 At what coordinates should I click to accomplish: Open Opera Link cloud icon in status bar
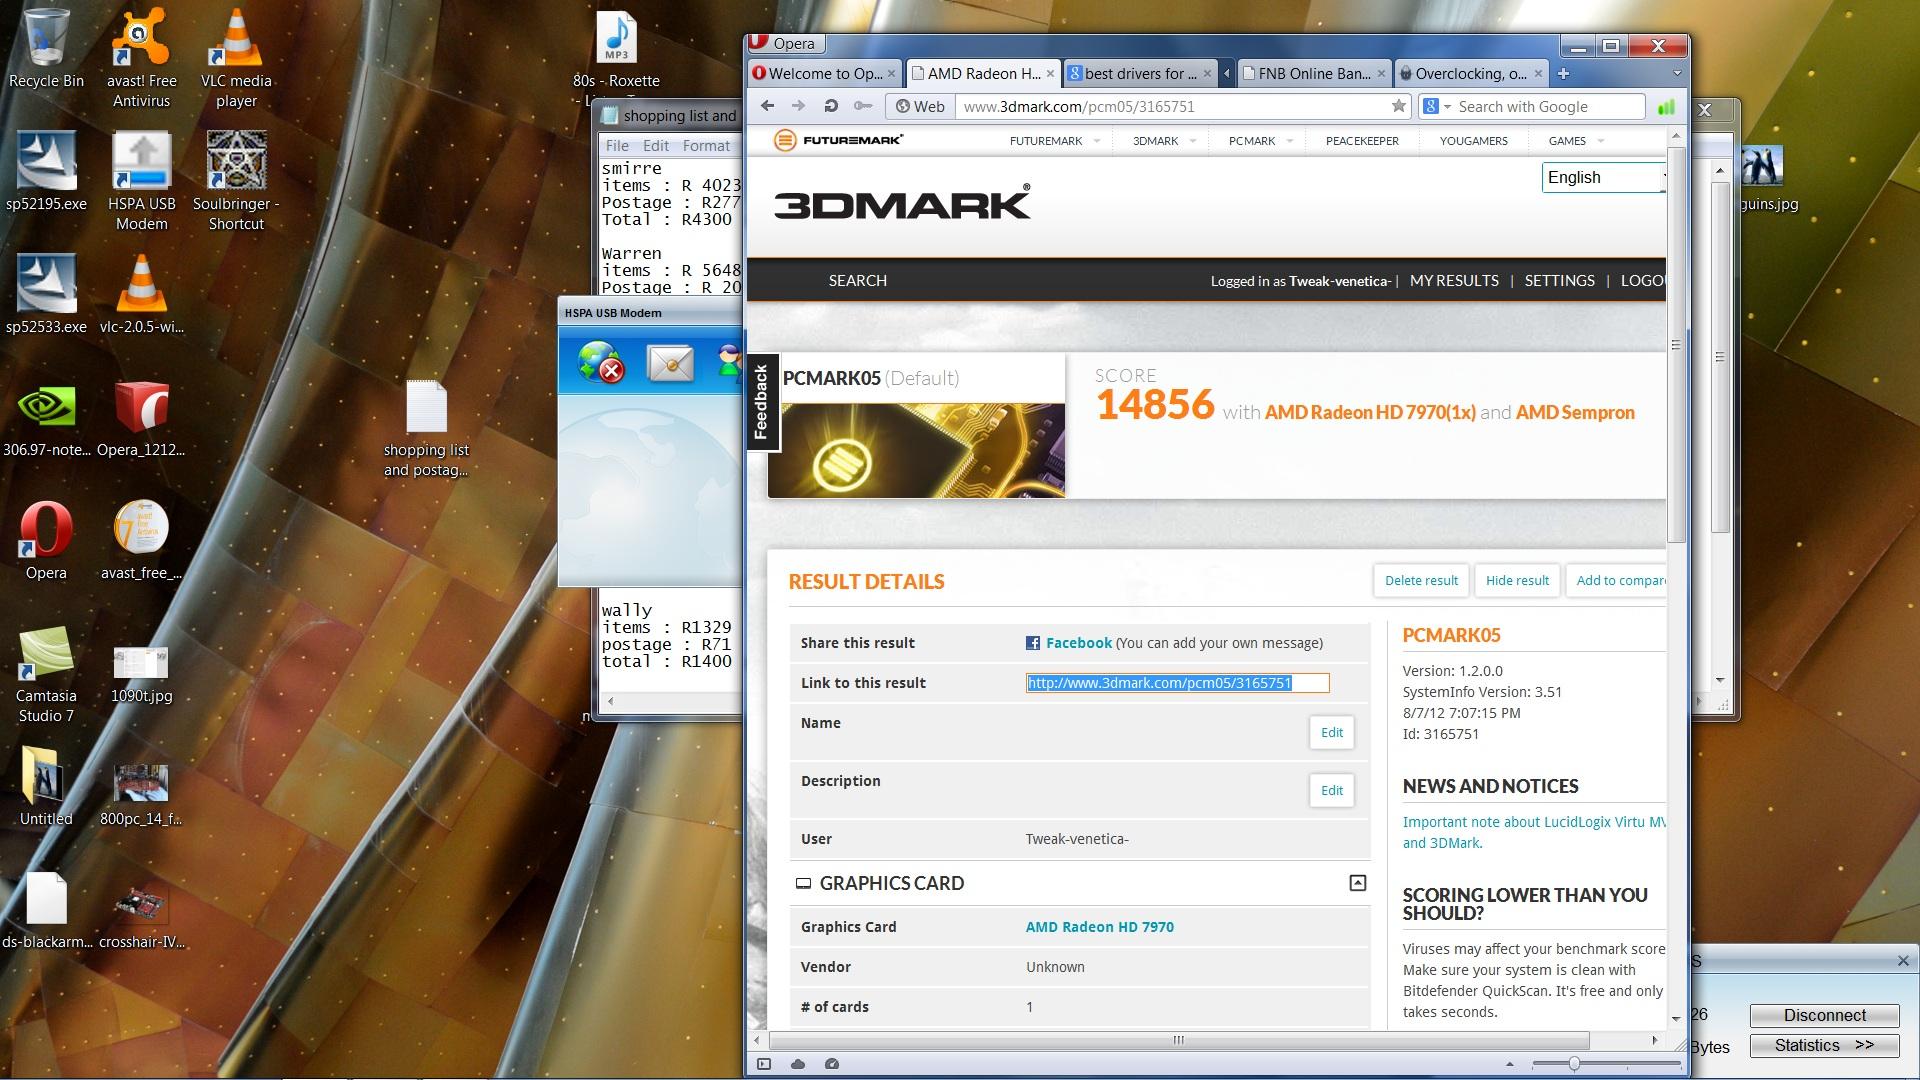click(x=798, y=1064)
